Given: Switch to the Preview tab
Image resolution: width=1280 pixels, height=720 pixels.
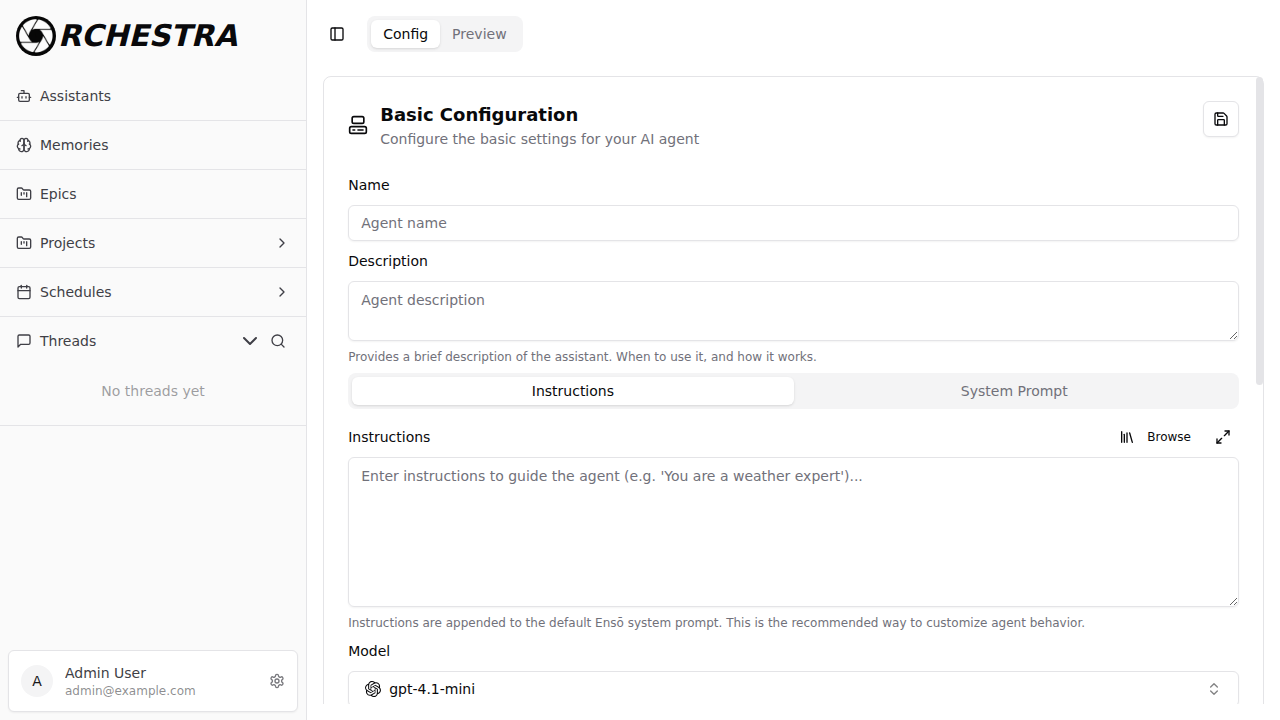Looking at the screenshot, I should 479,34.
